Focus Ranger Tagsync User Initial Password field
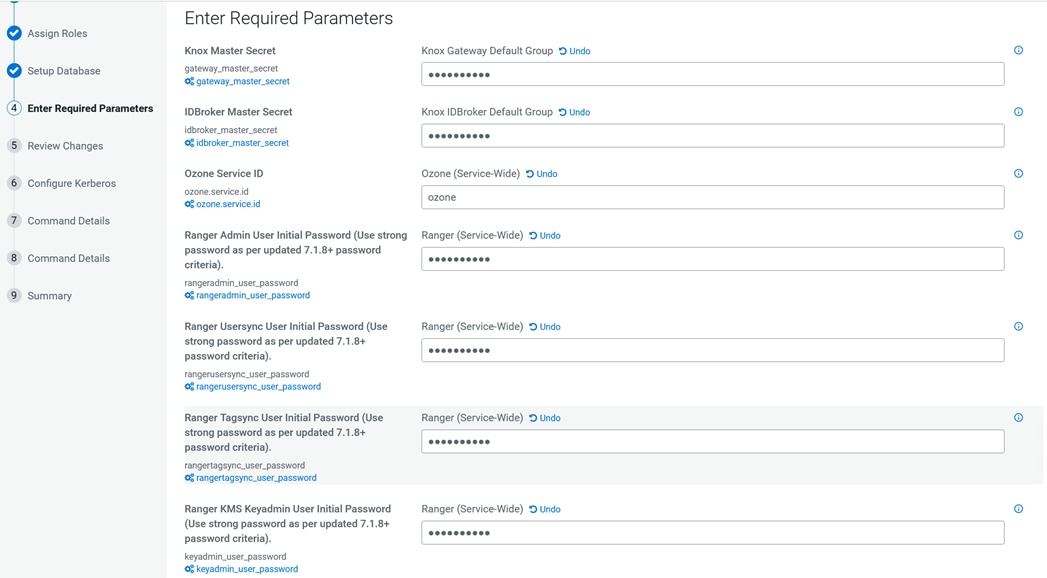This screenshot has height=578, width=1047. 712,441
